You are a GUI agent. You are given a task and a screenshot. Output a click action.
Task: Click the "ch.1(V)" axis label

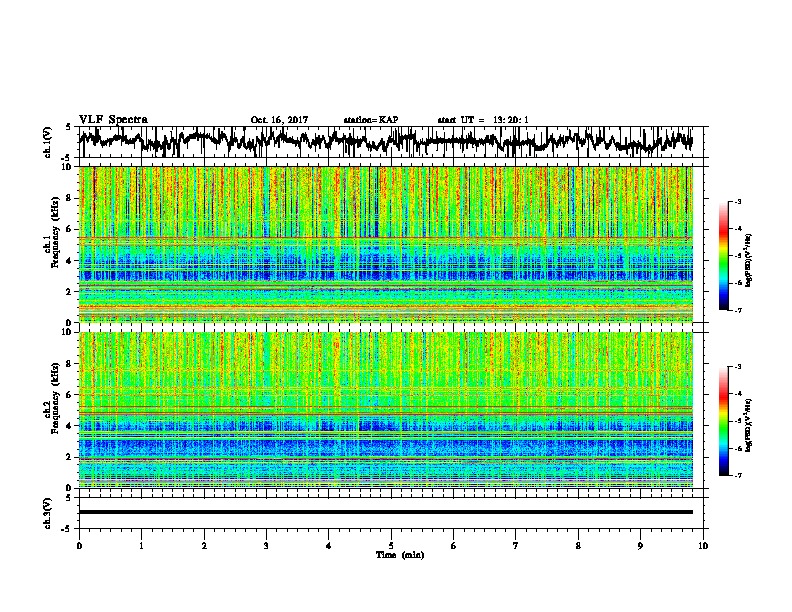48,142
